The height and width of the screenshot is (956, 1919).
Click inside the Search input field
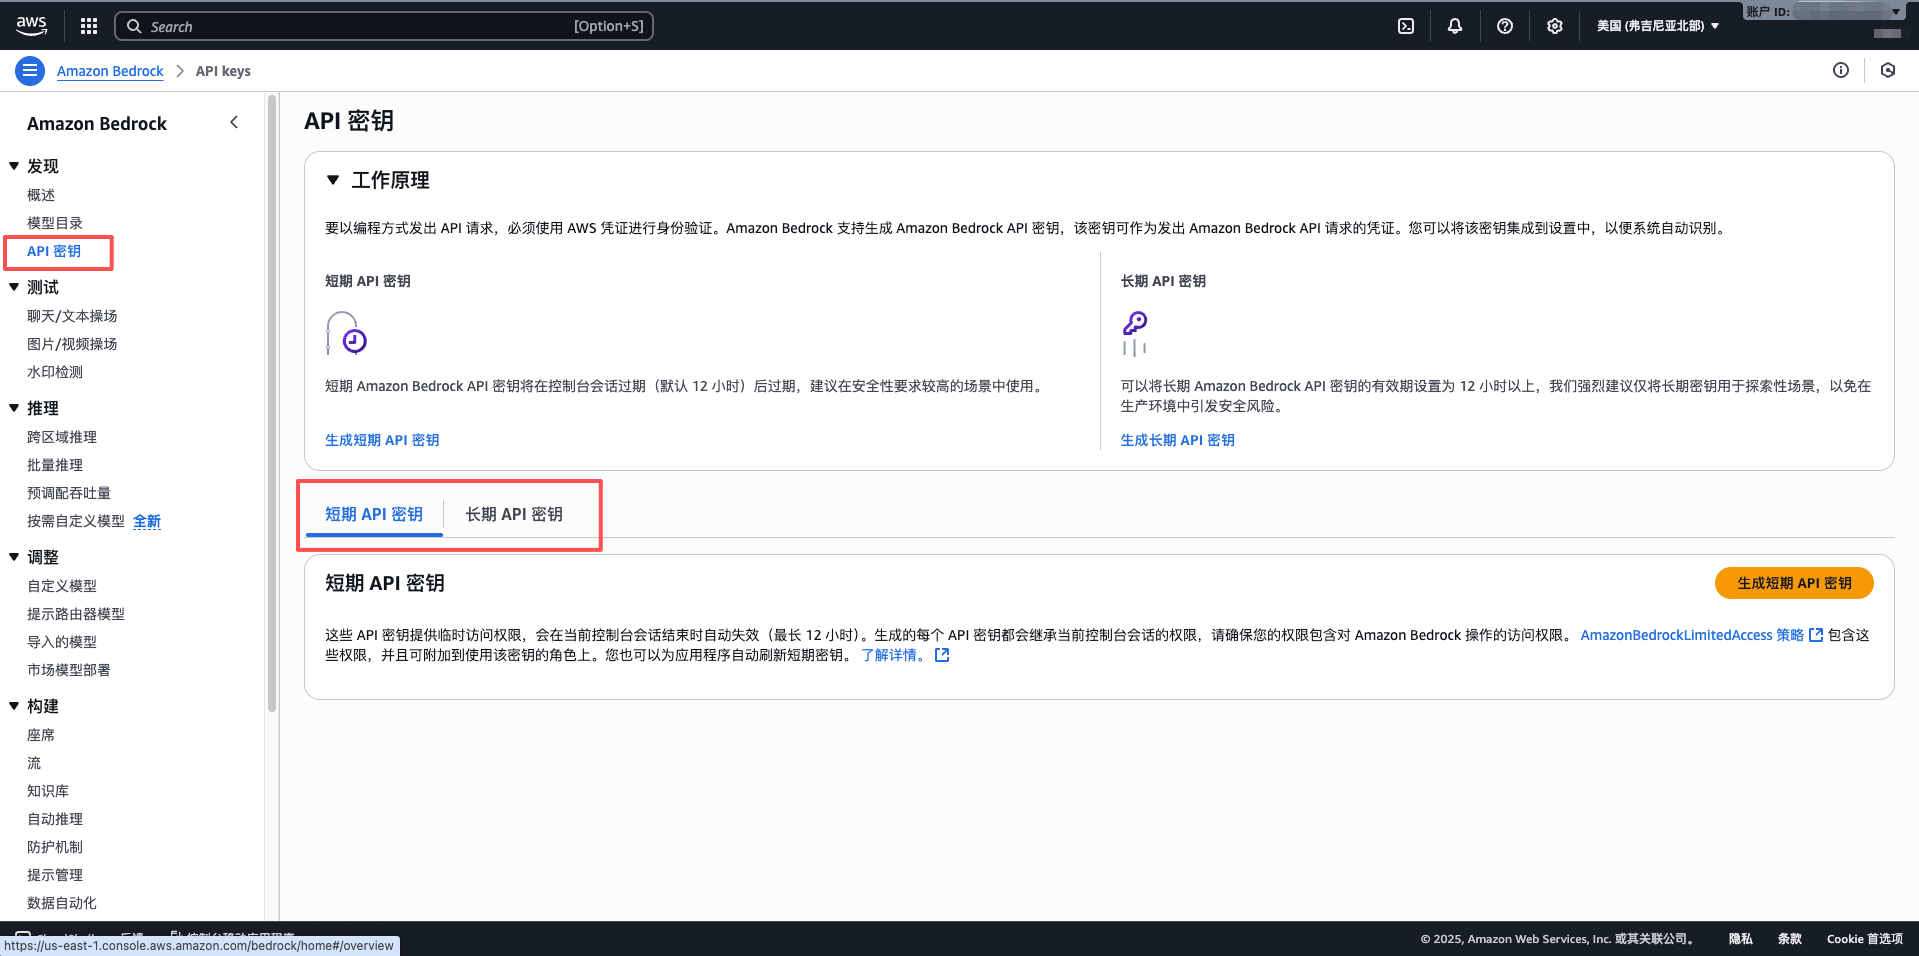point(380,25)
